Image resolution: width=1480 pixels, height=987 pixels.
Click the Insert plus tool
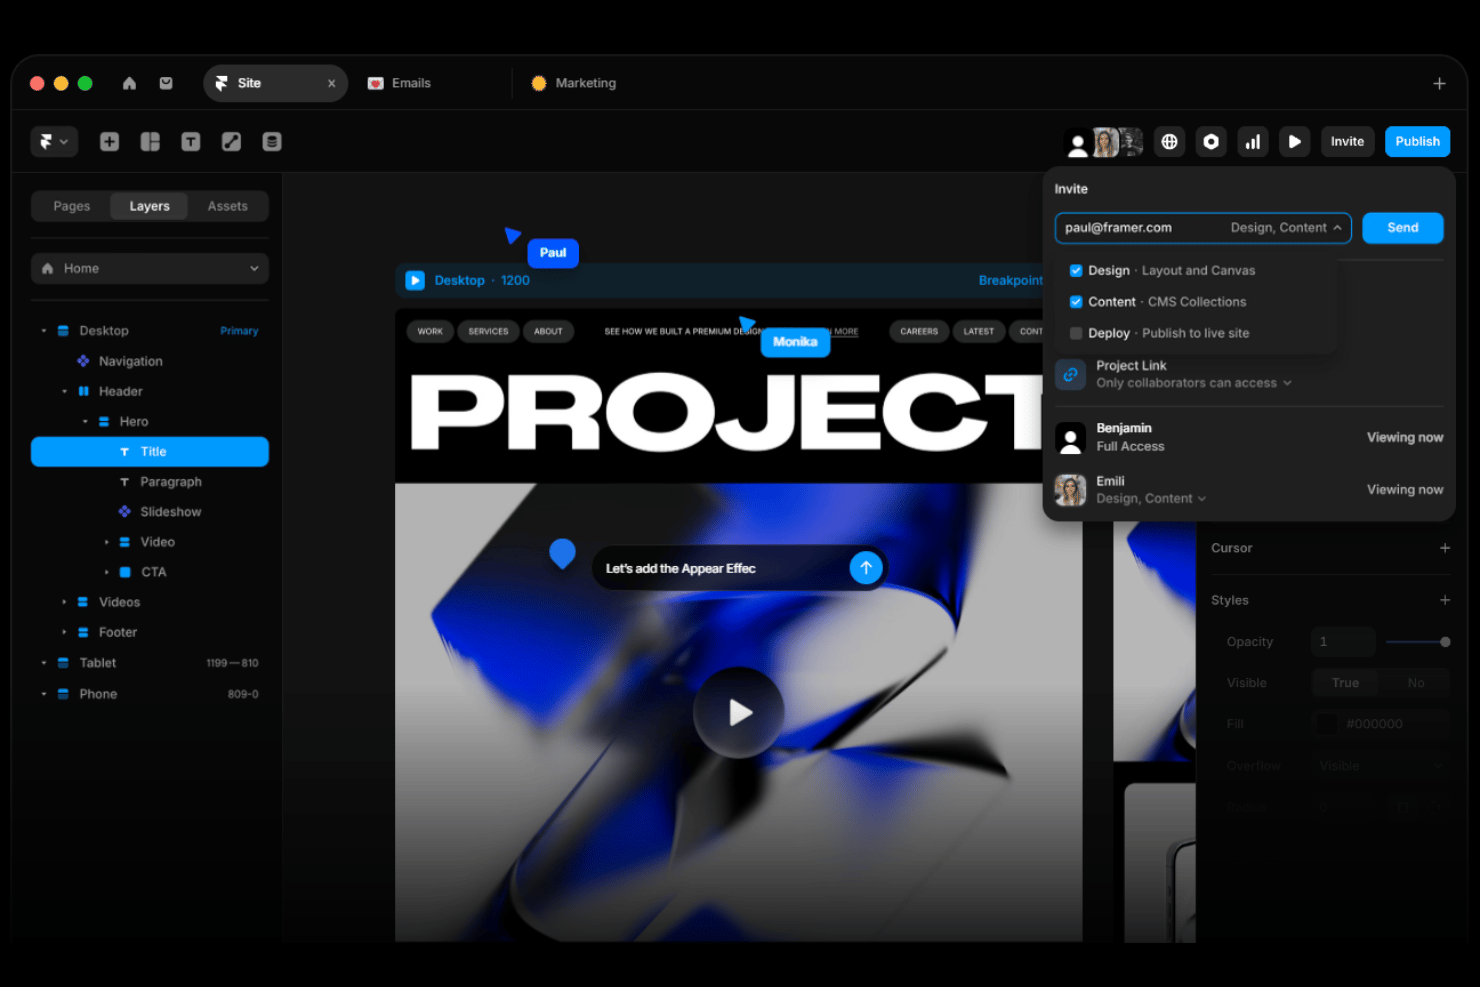[110, 142]
